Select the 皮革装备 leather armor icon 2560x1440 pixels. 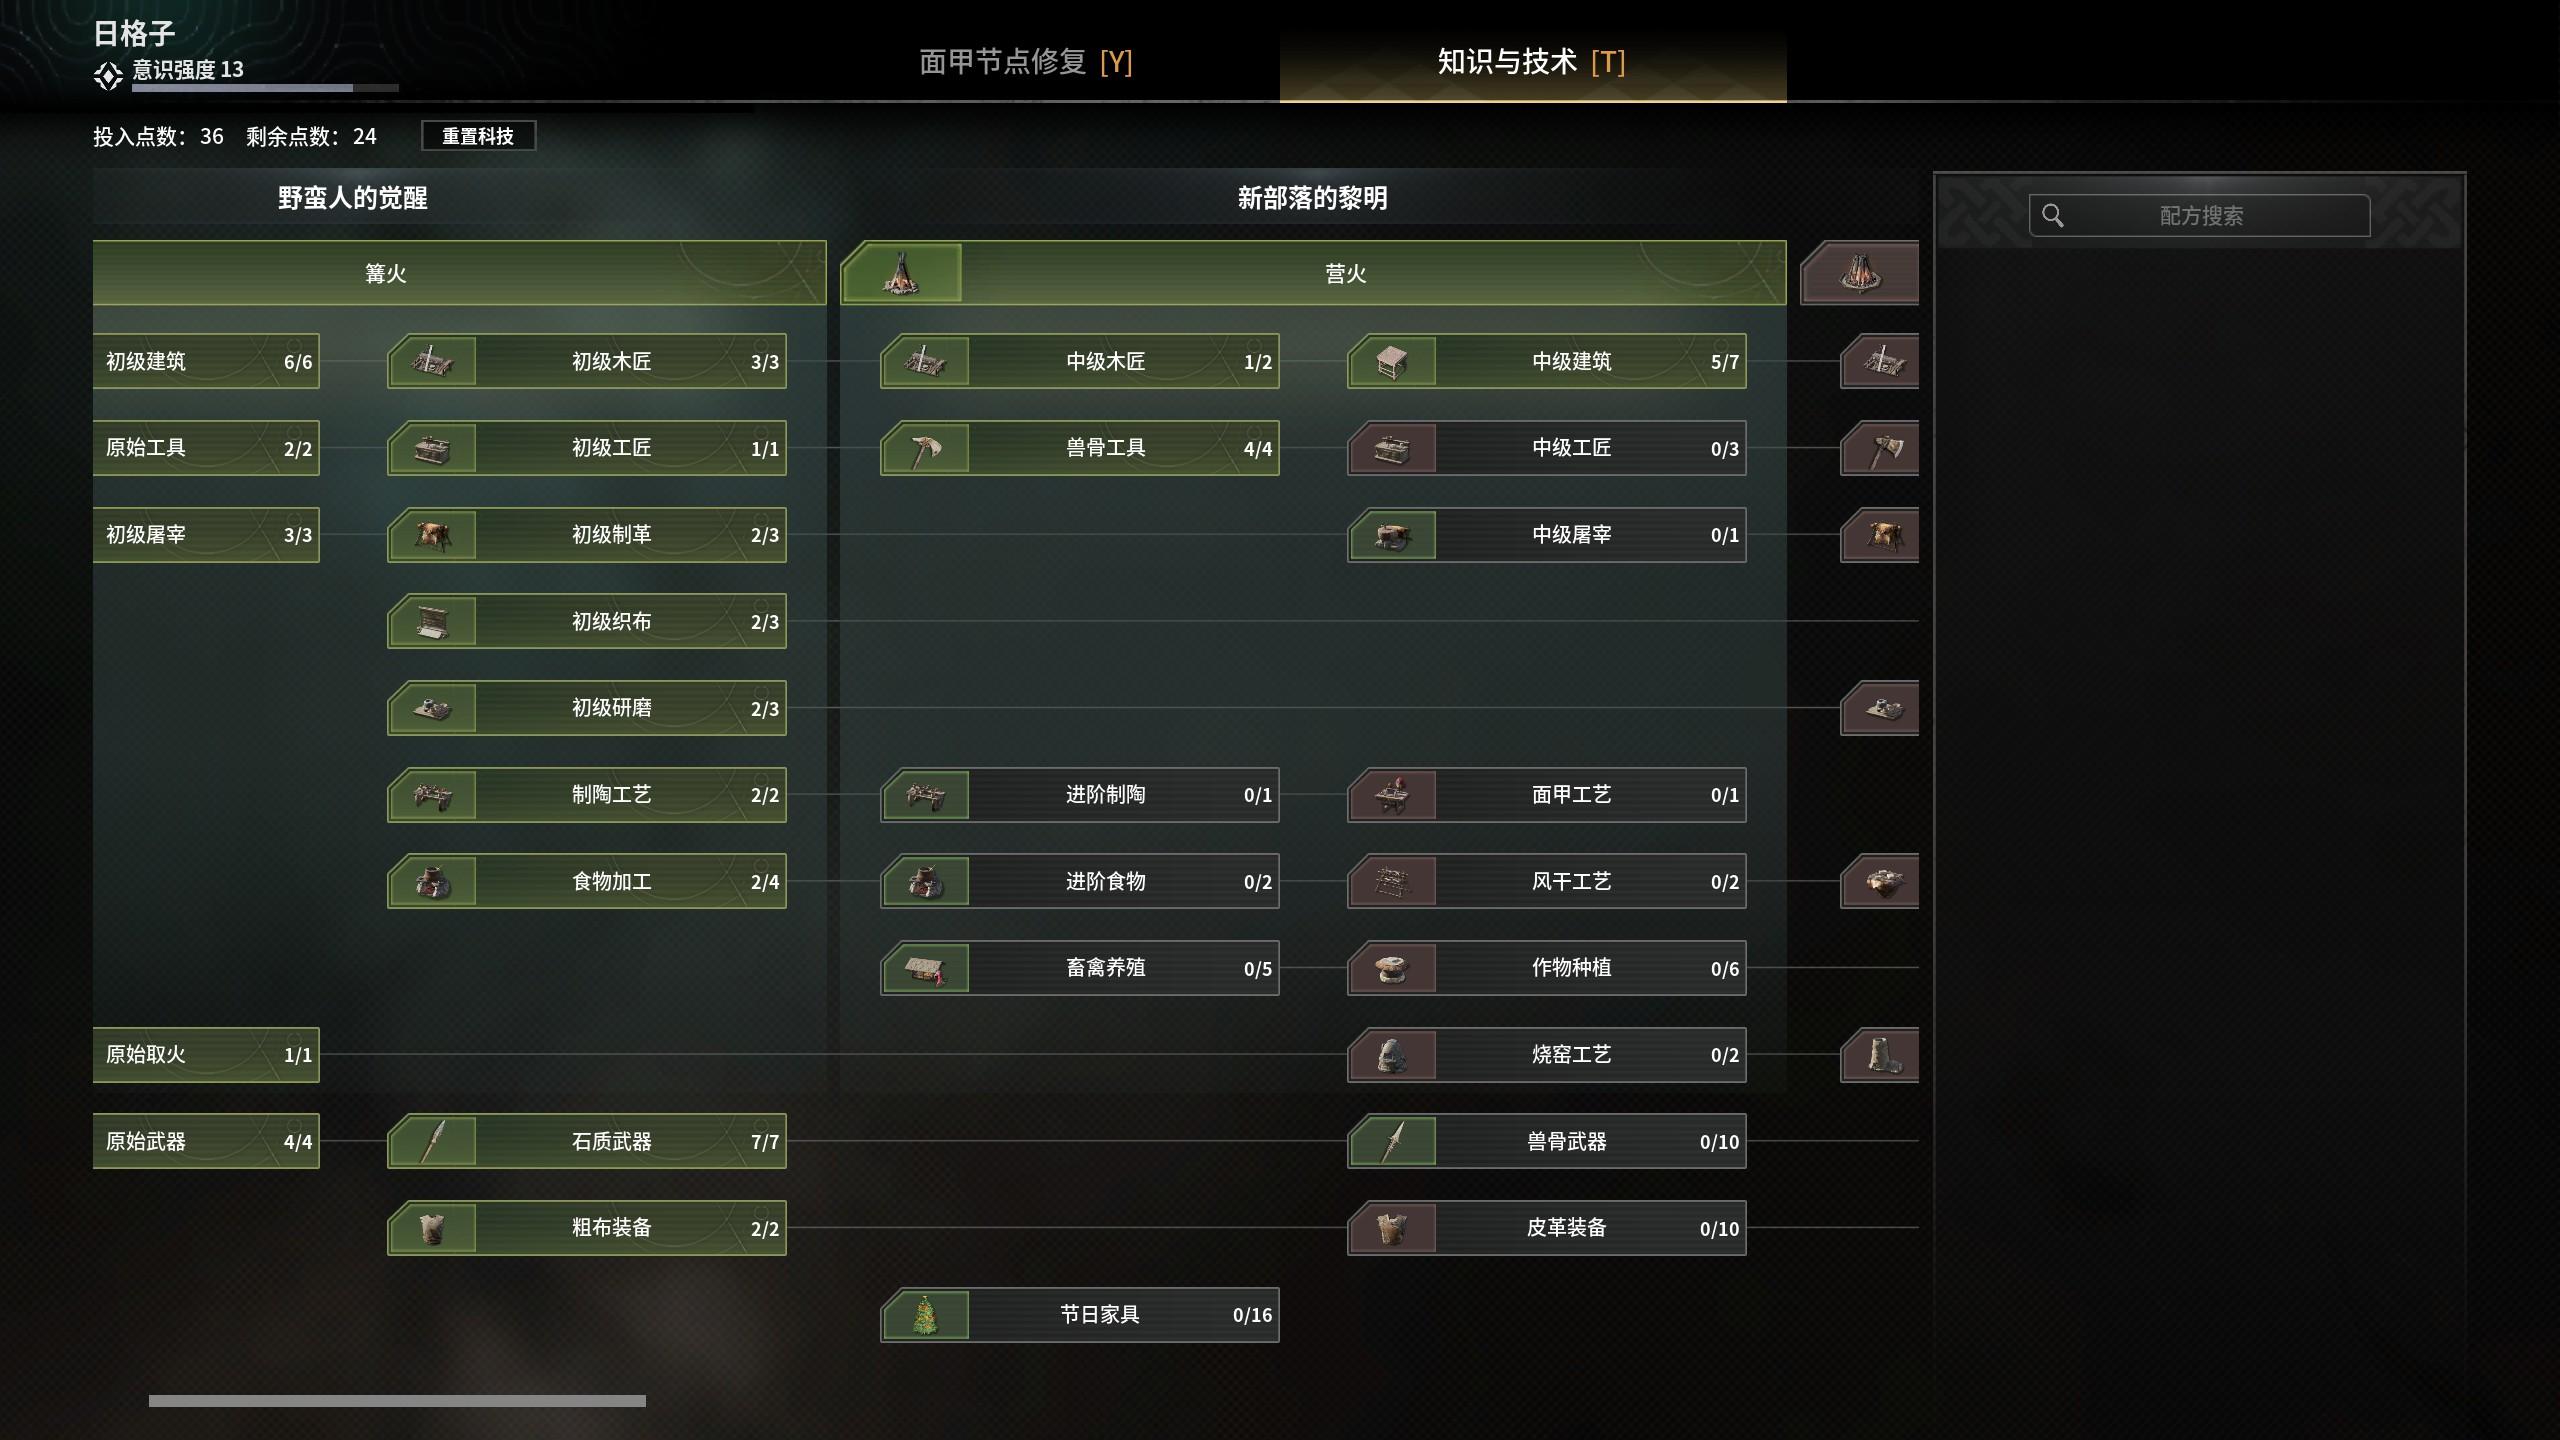1393,1228
